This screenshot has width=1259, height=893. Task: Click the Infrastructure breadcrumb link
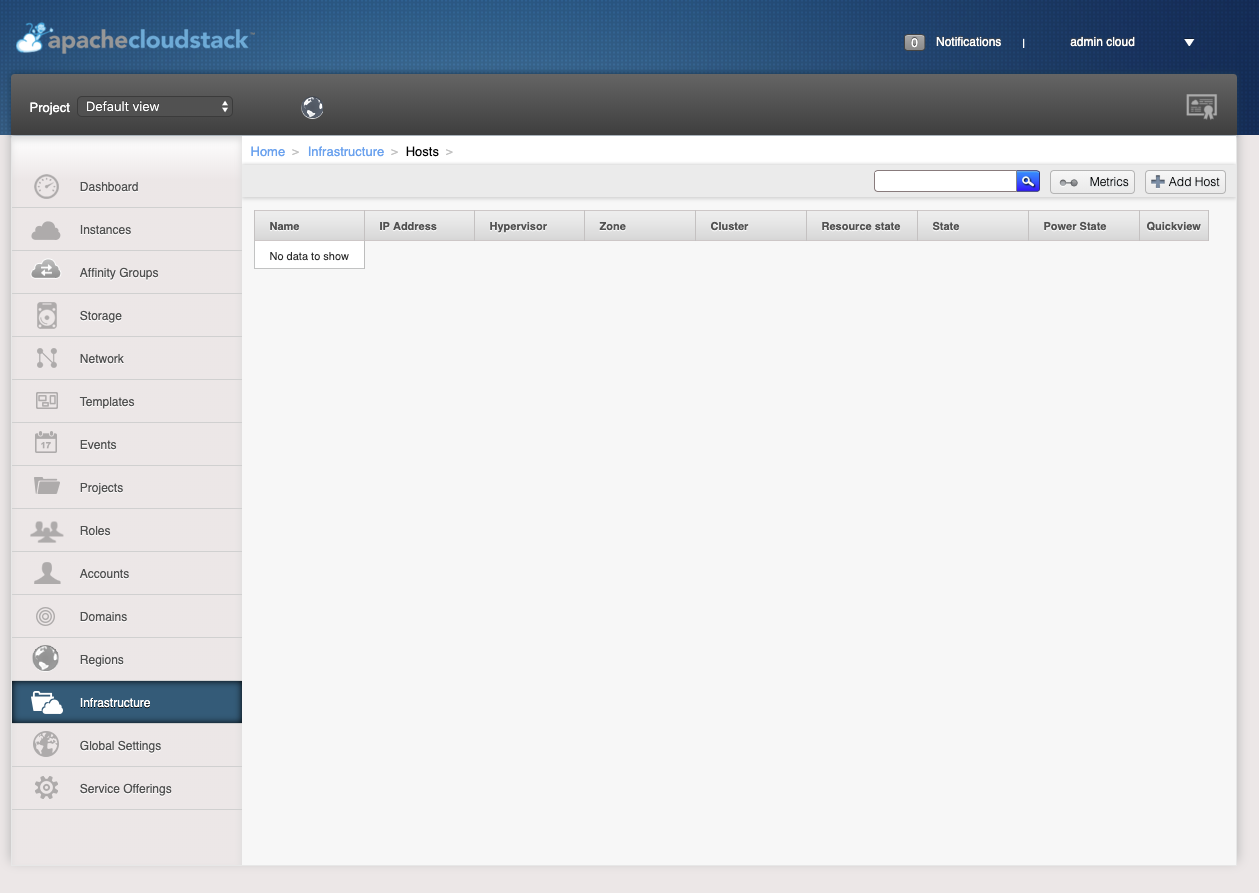(346, 152)
